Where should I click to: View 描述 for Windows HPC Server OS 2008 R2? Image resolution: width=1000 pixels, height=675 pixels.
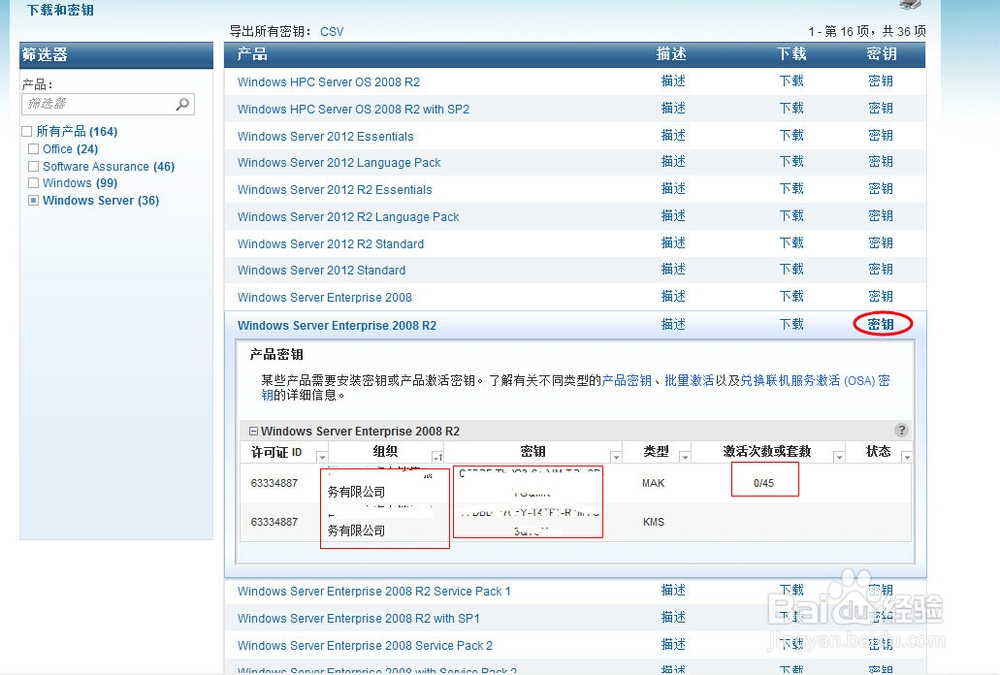673,81
